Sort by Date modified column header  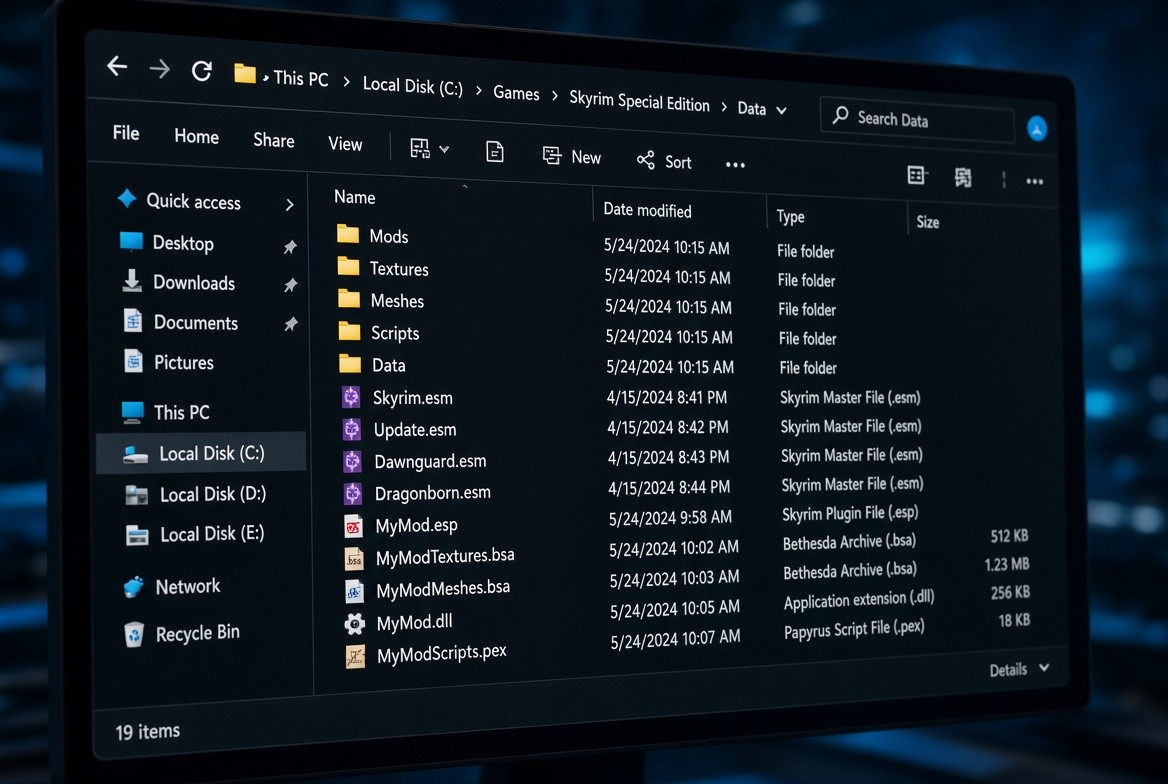pos(647,210)
